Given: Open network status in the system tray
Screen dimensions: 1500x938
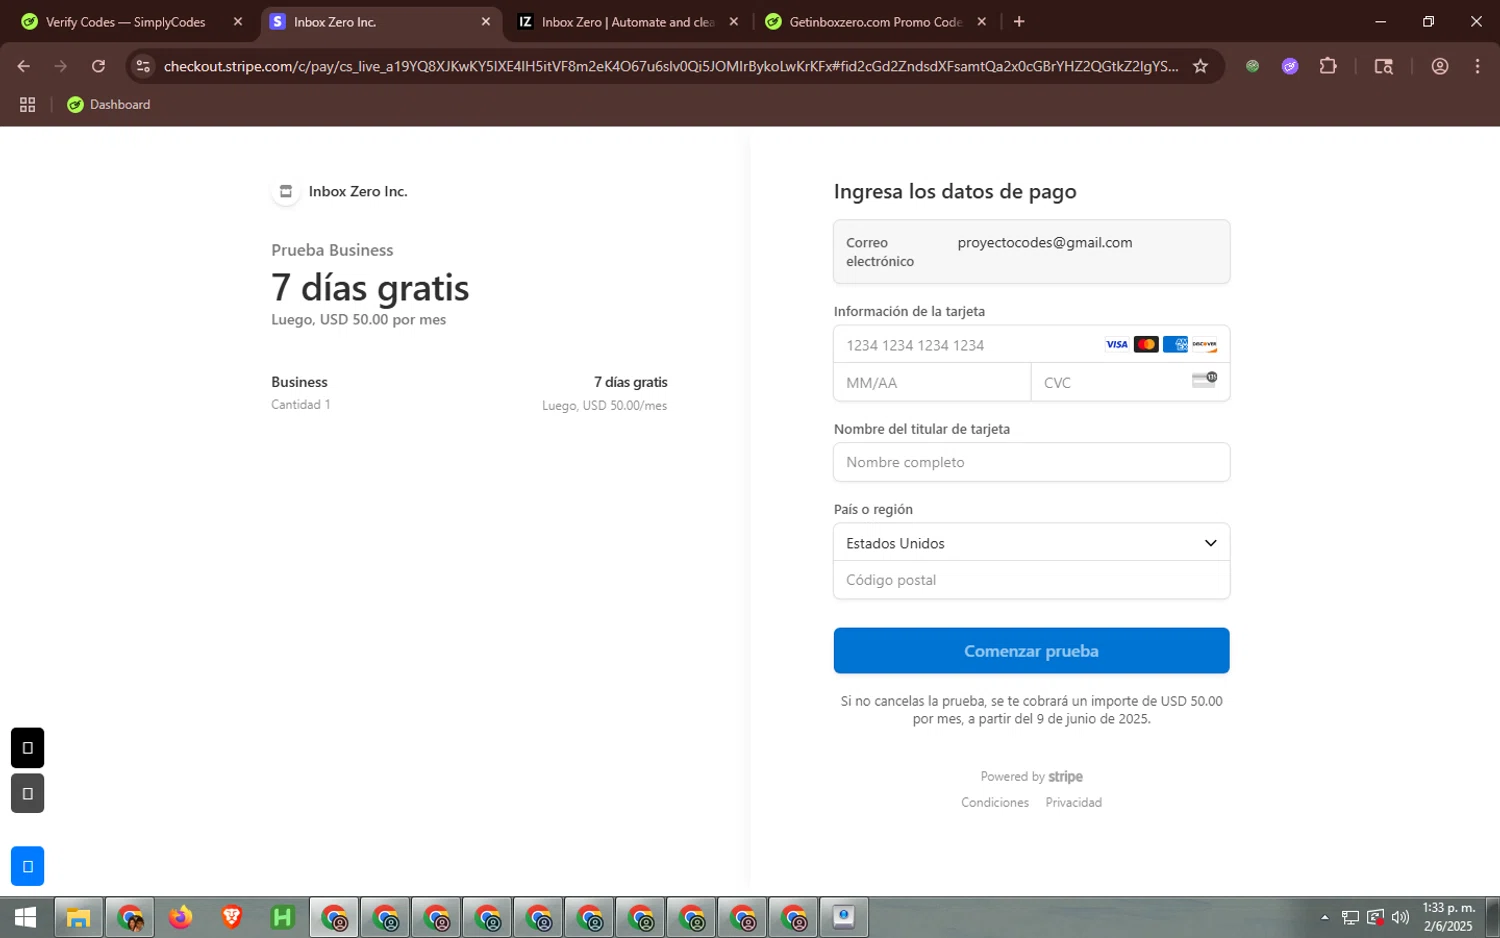Looking at the screenshot, I should tap(1350, 917).
